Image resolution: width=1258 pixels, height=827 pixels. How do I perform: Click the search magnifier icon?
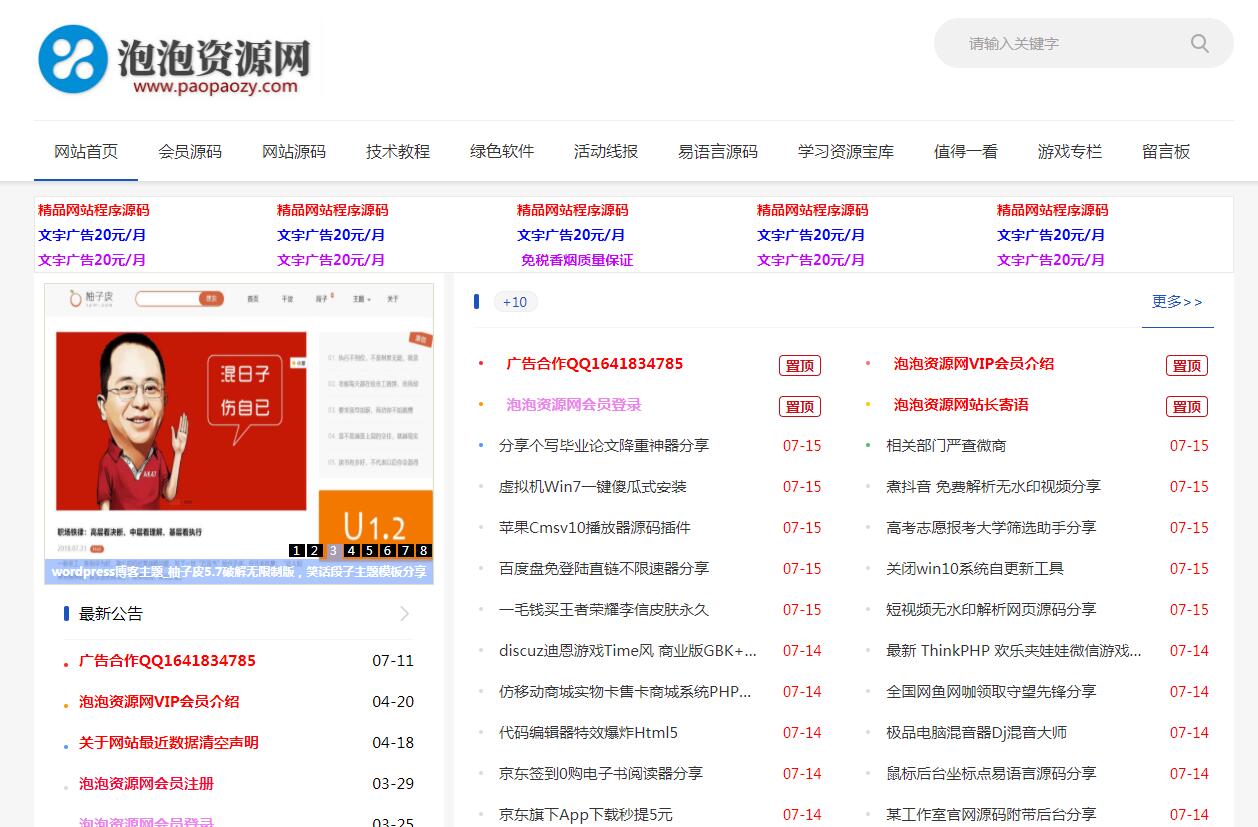(x=1200, y=43)
